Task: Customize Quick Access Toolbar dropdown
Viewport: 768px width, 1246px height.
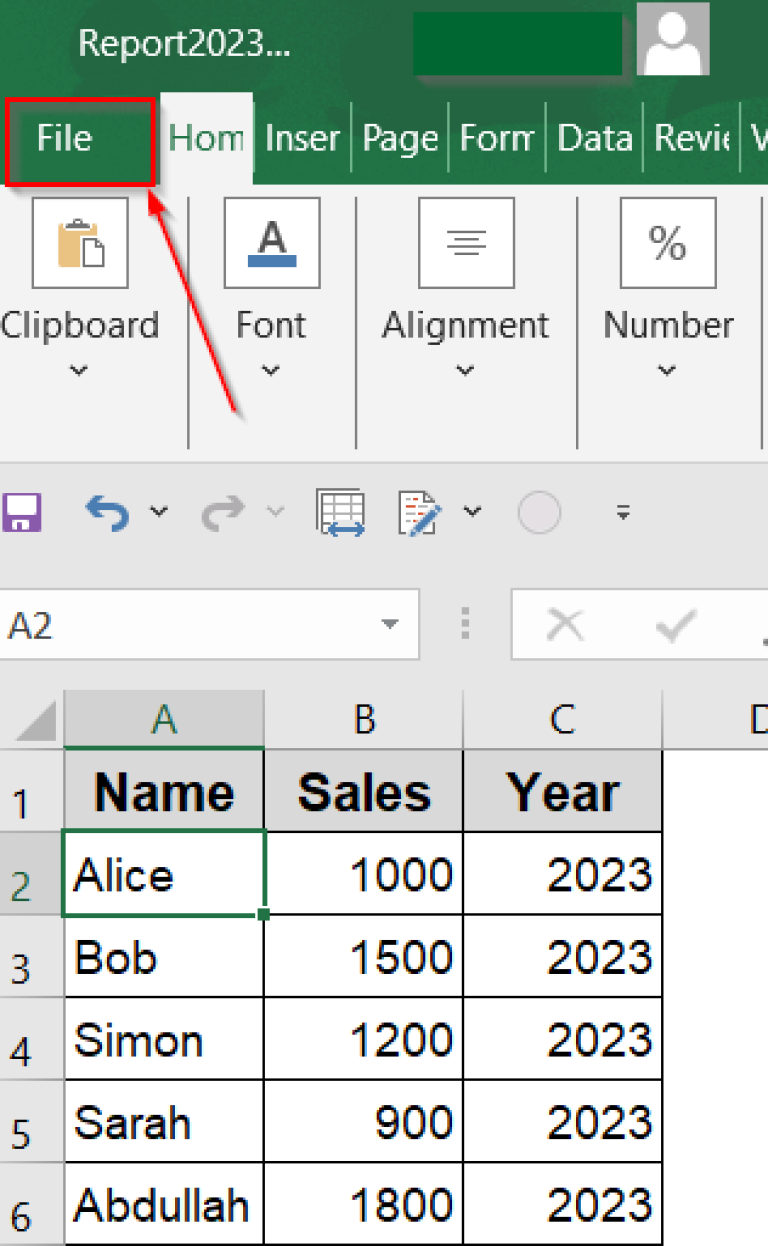Action: (623, 514)
